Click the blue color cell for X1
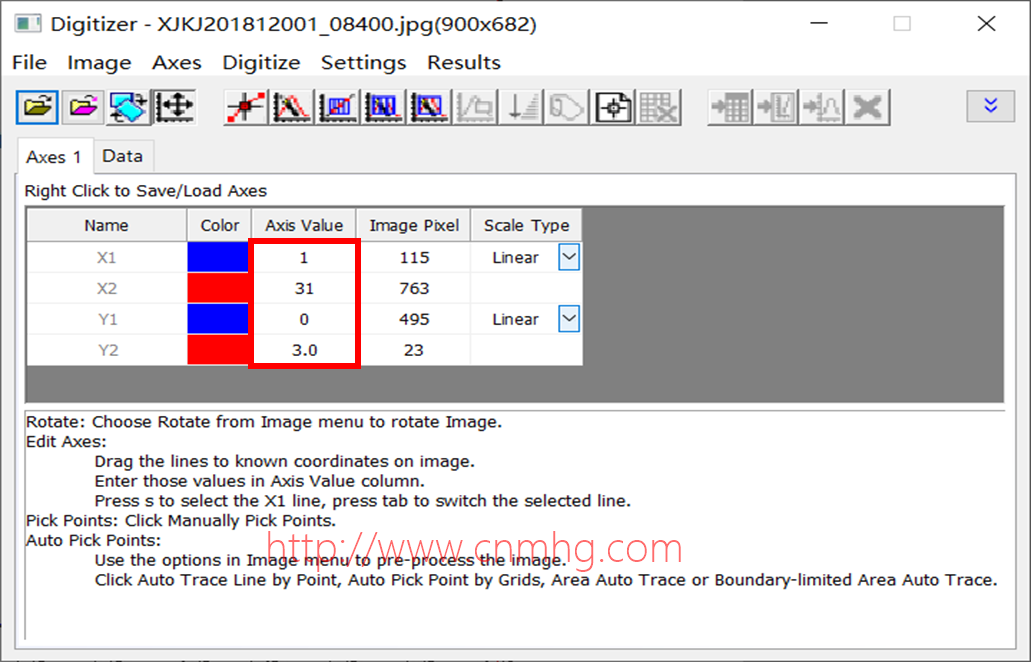This screenshot has width=1031, height=662. tap(217, 258)
